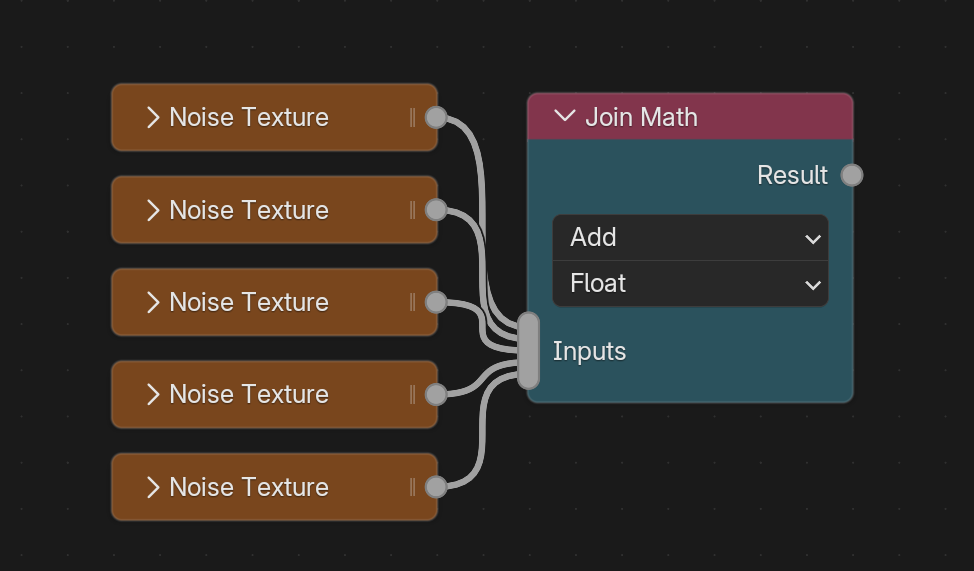This screenshot has height=571, width=974.
Task: Select the fourth Noise Texture node title
Action: click(x=249, y=394)
